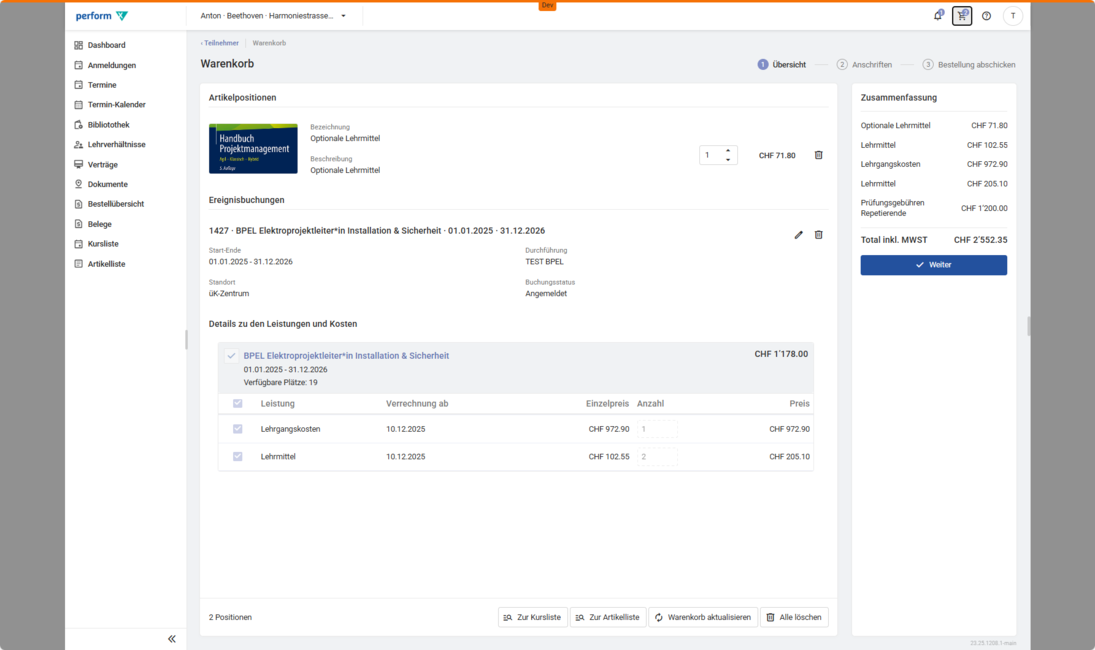The width and height of the screenshot is (1095, 650).
Task: Toggle the Lehrgangskosten checkbox
Action: point(237,429)
